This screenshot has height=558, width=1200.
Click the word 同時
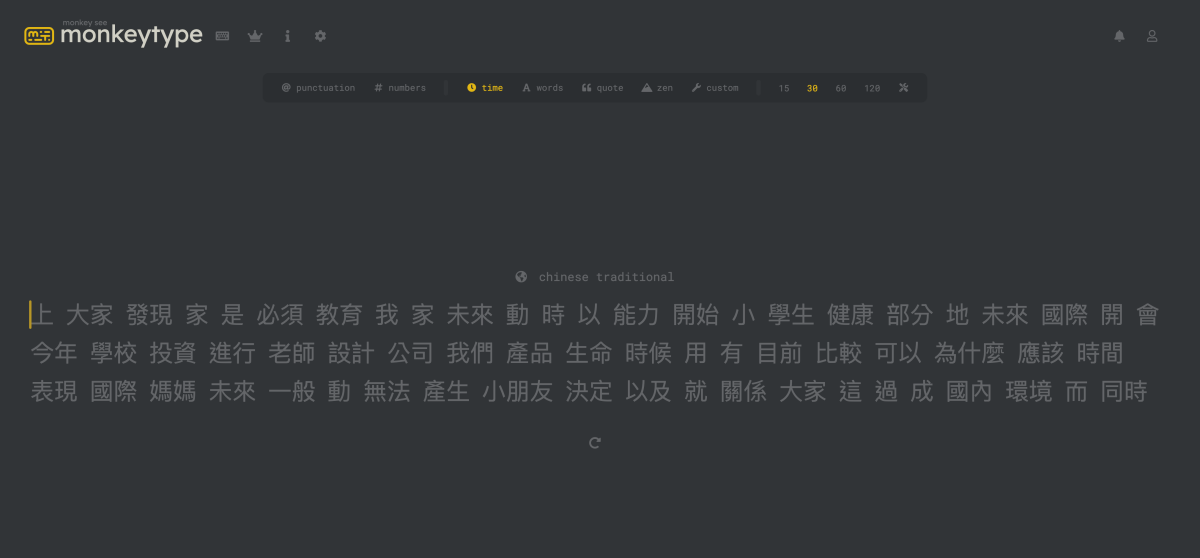tap(1124, 391)
